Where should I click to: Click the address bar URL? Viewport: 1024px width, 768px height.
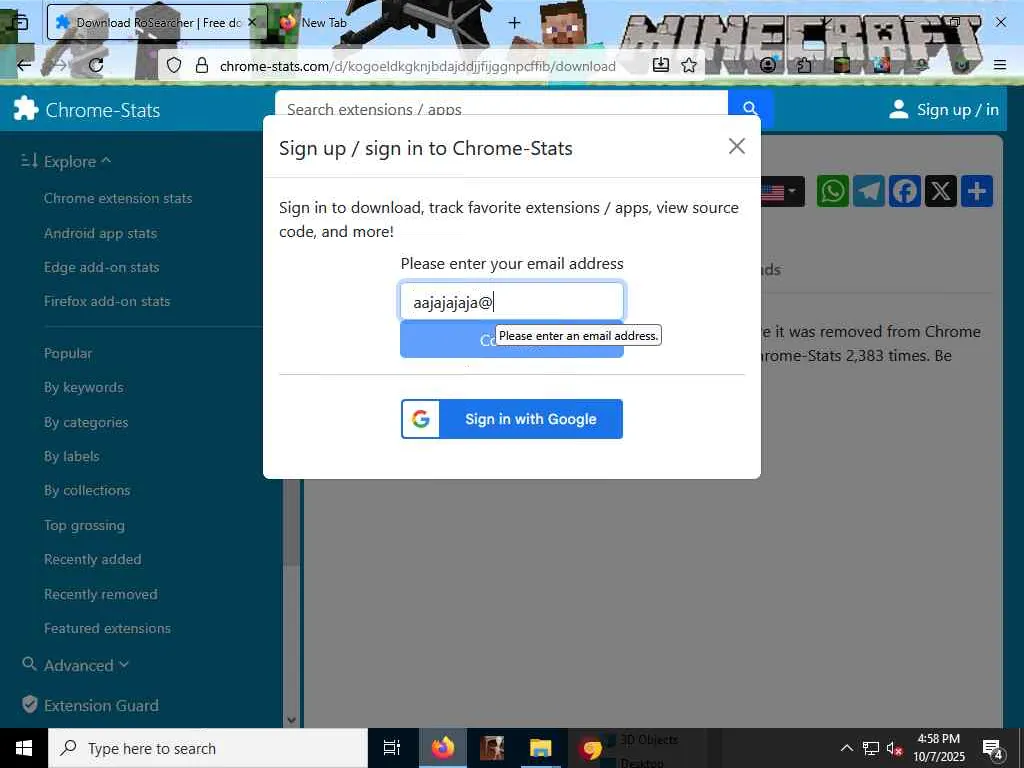click(417, 66)
